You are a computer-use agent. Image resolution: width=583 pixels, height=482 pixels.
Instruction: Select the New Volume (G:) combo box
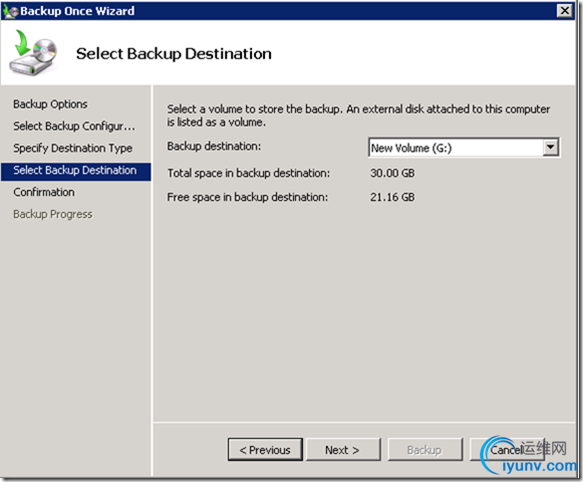coord(464,148)
